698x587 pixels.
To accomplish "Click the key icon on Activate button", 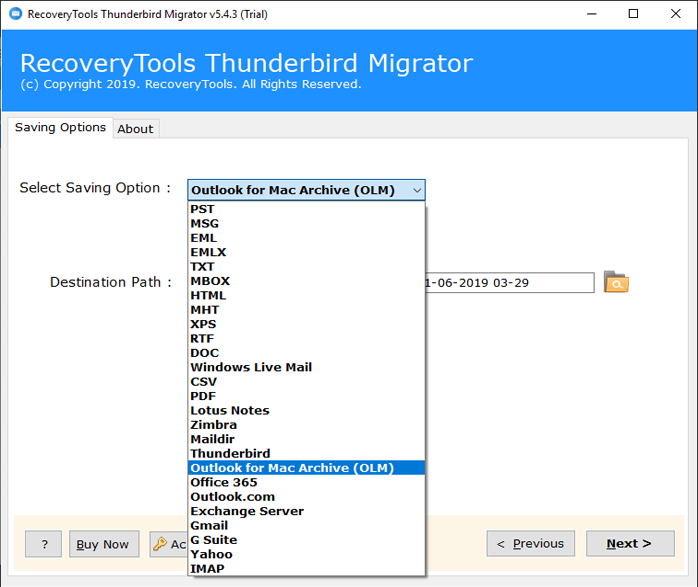I will [160, 544].
